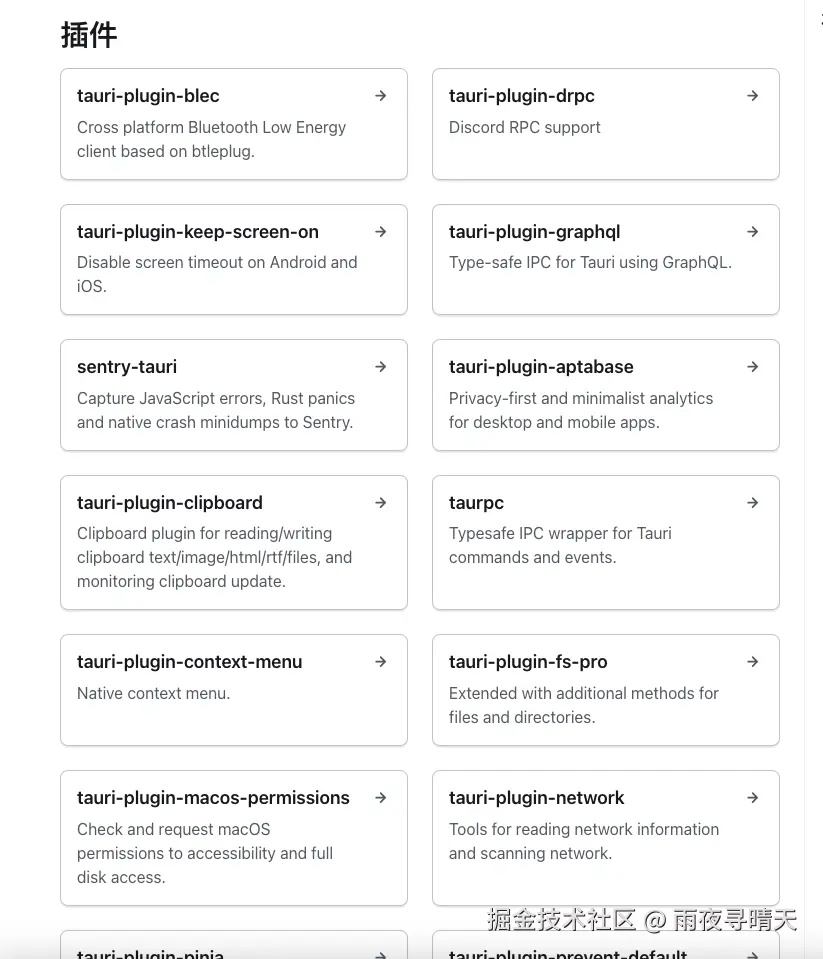Click arrow icon on taurpc card
Image resolution: width=823 pixels, height=959 pixels.
(753, 503)
